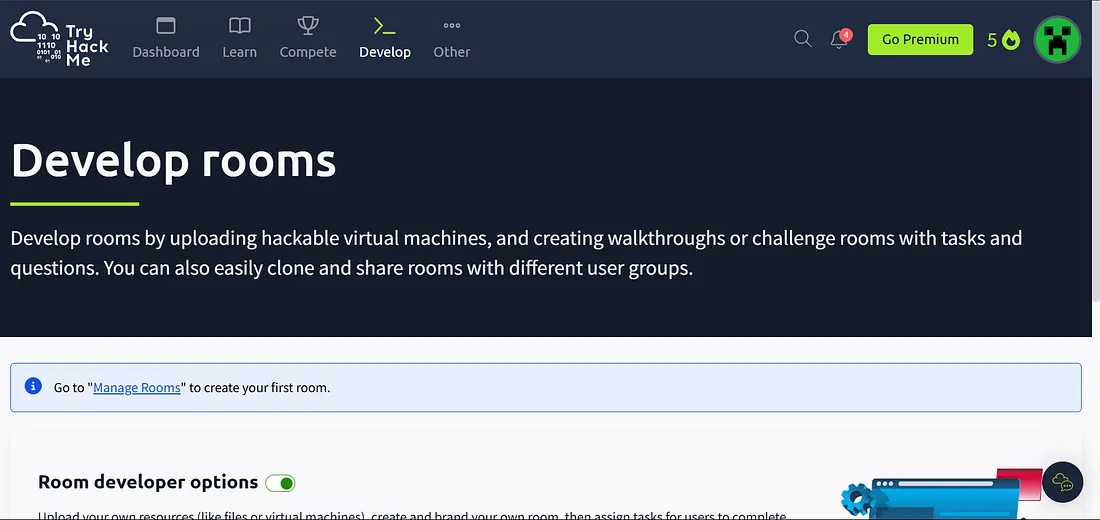The height and width of the screenshot is (520, 1100).
Task: Open the Compete nav item
Action: click(308, 39)
